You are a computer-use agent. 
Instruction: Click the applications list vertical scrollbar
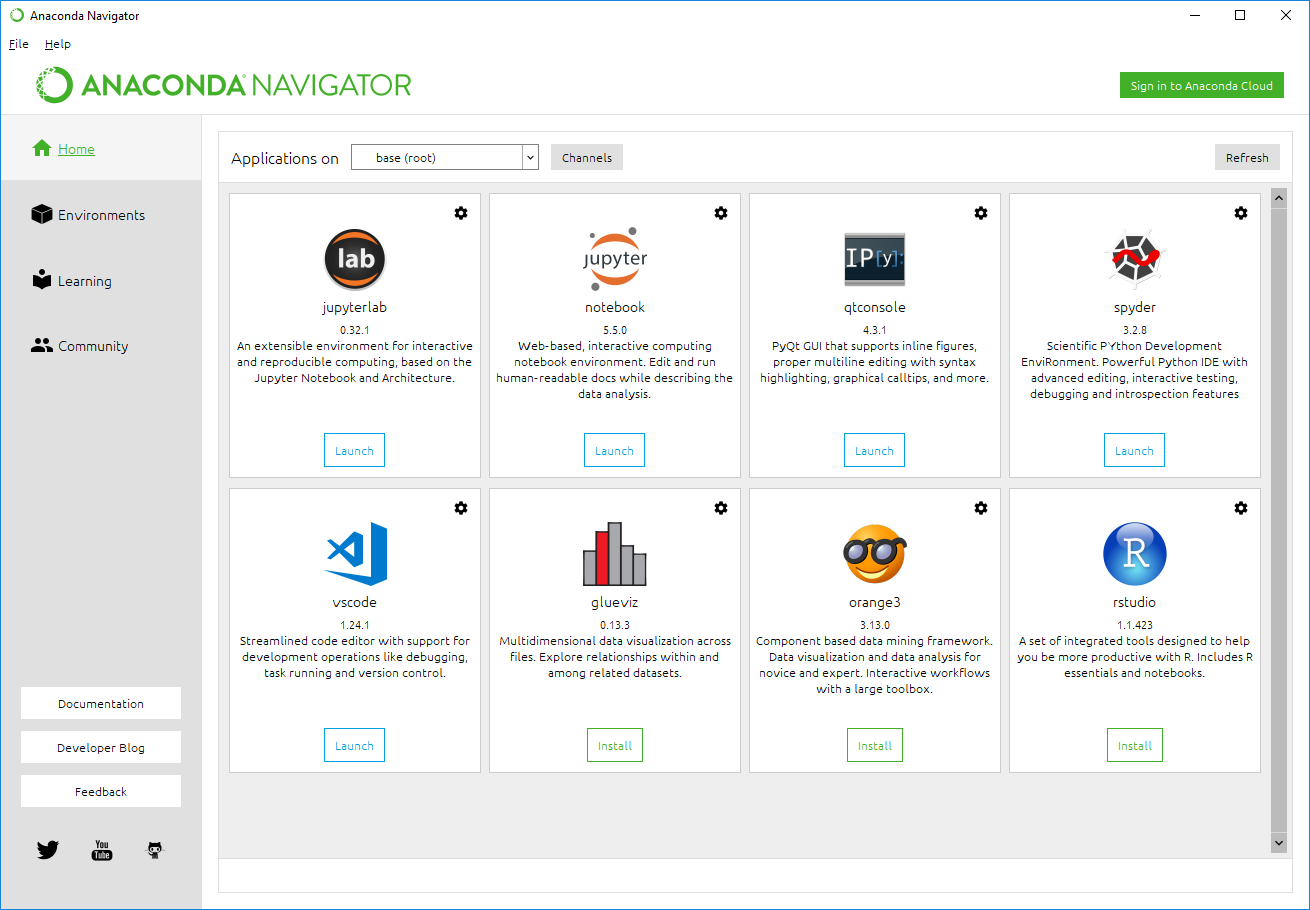1278,520
